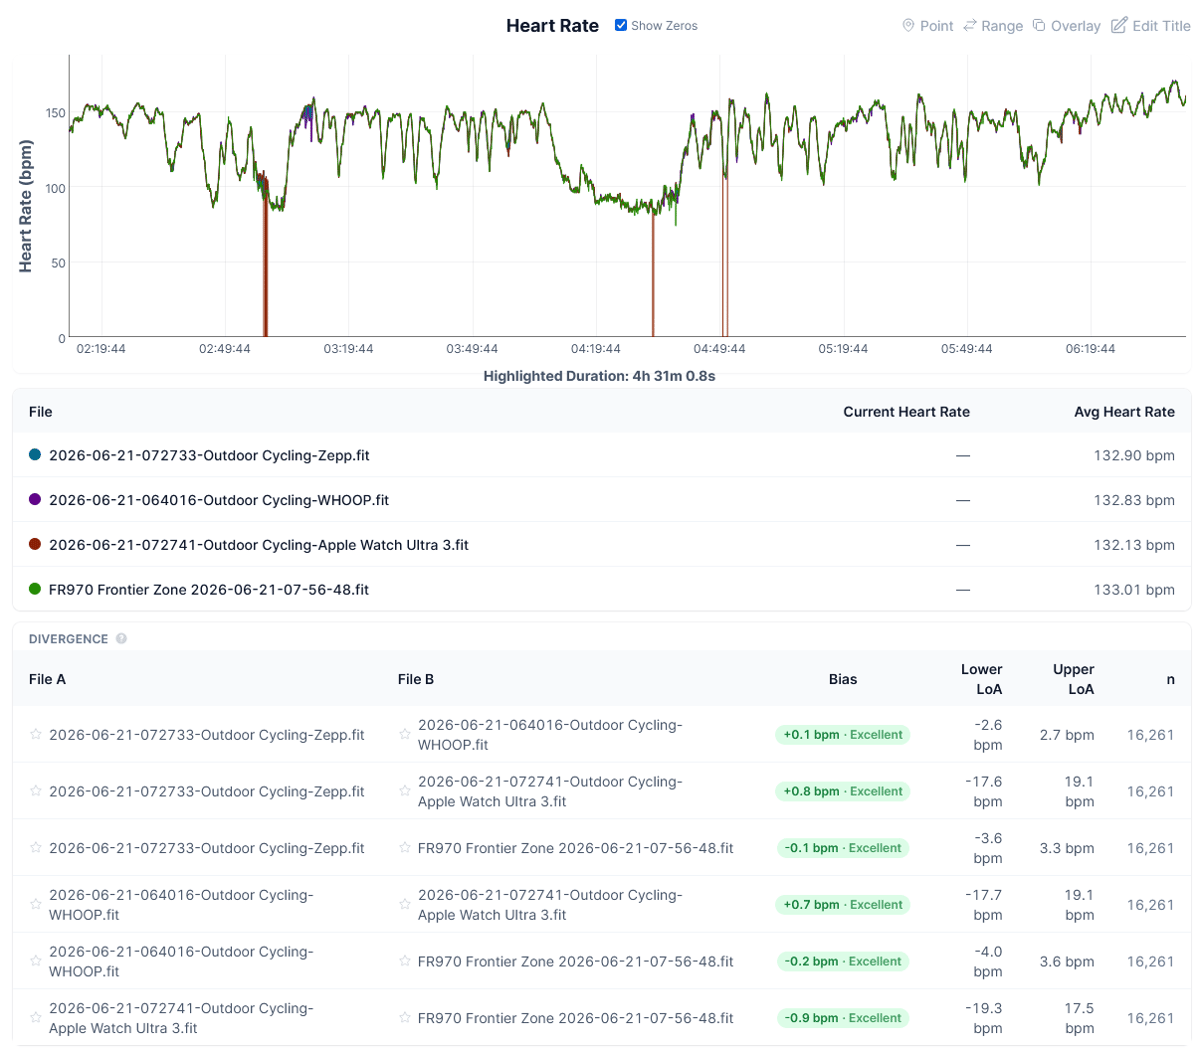
Task: Star File A WHOOP in the -0.2 bpm row
Action: point(36,961)
